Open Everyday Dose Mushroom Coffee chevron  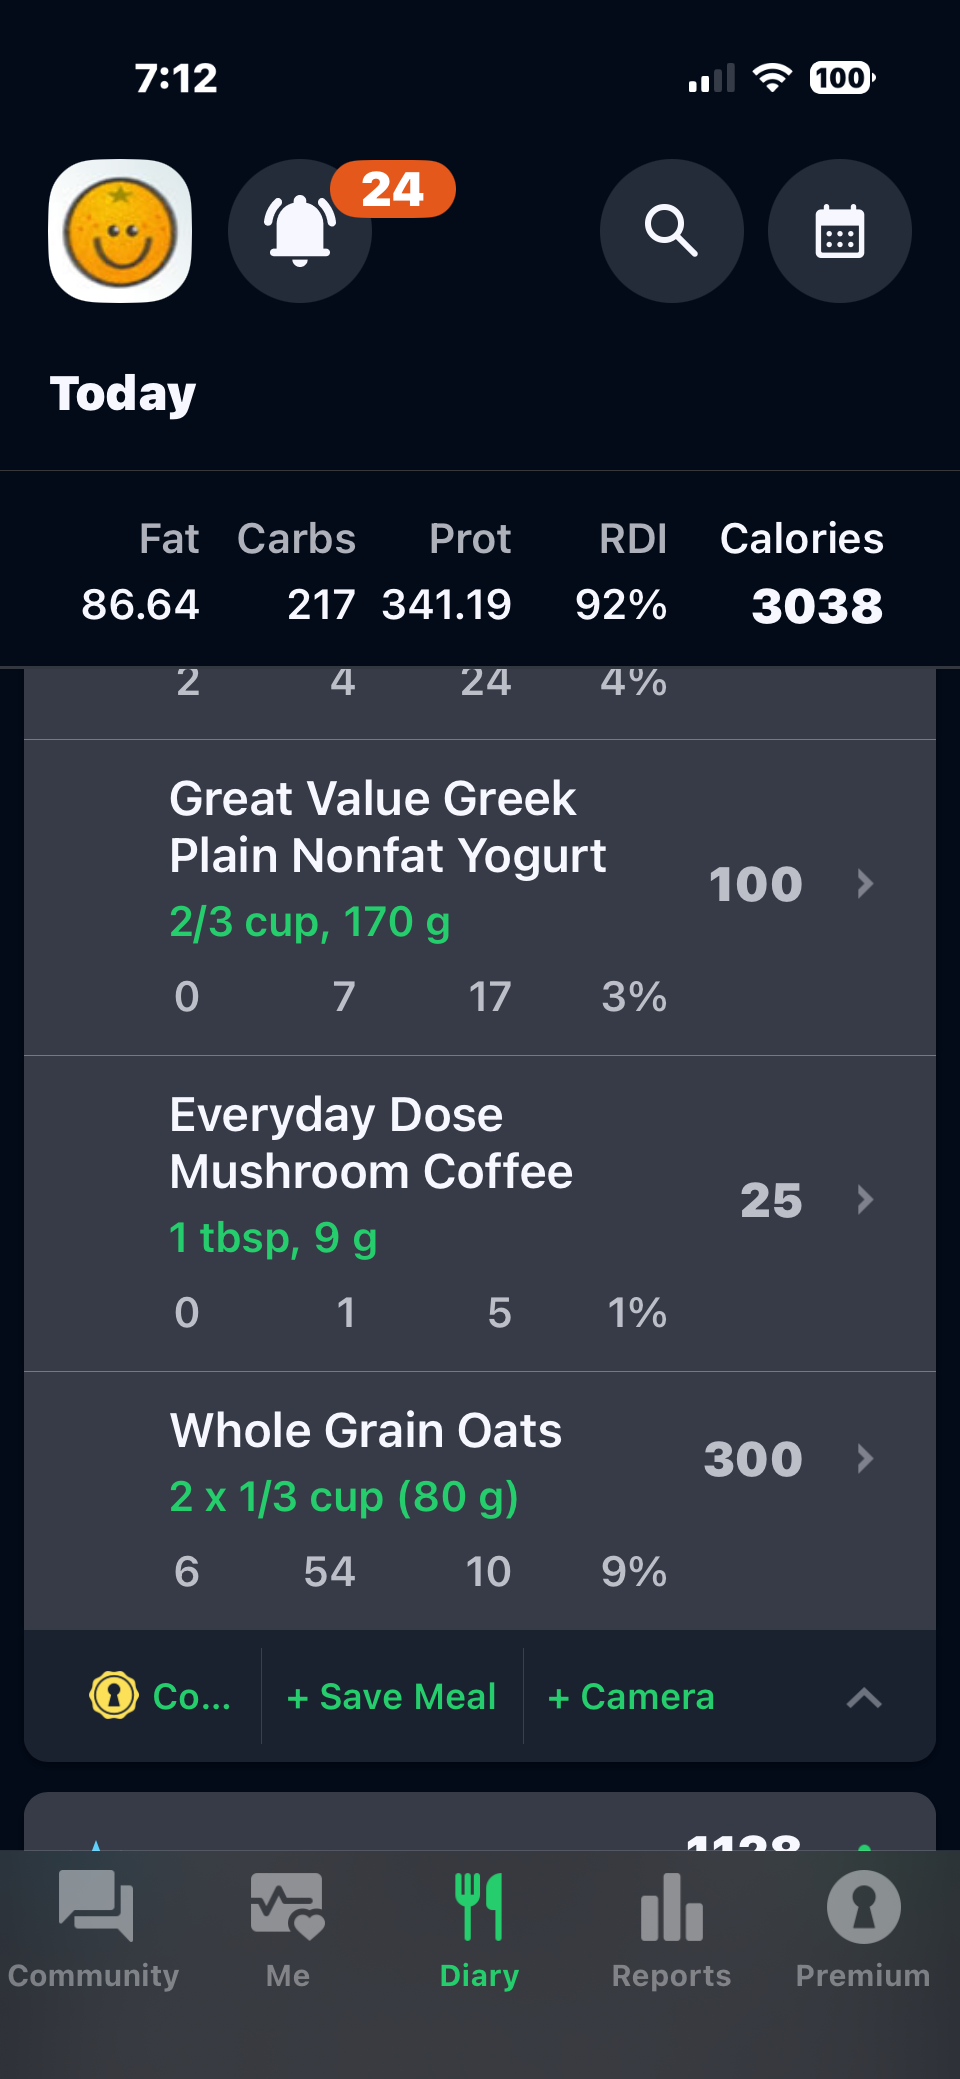coord(865,1199)
